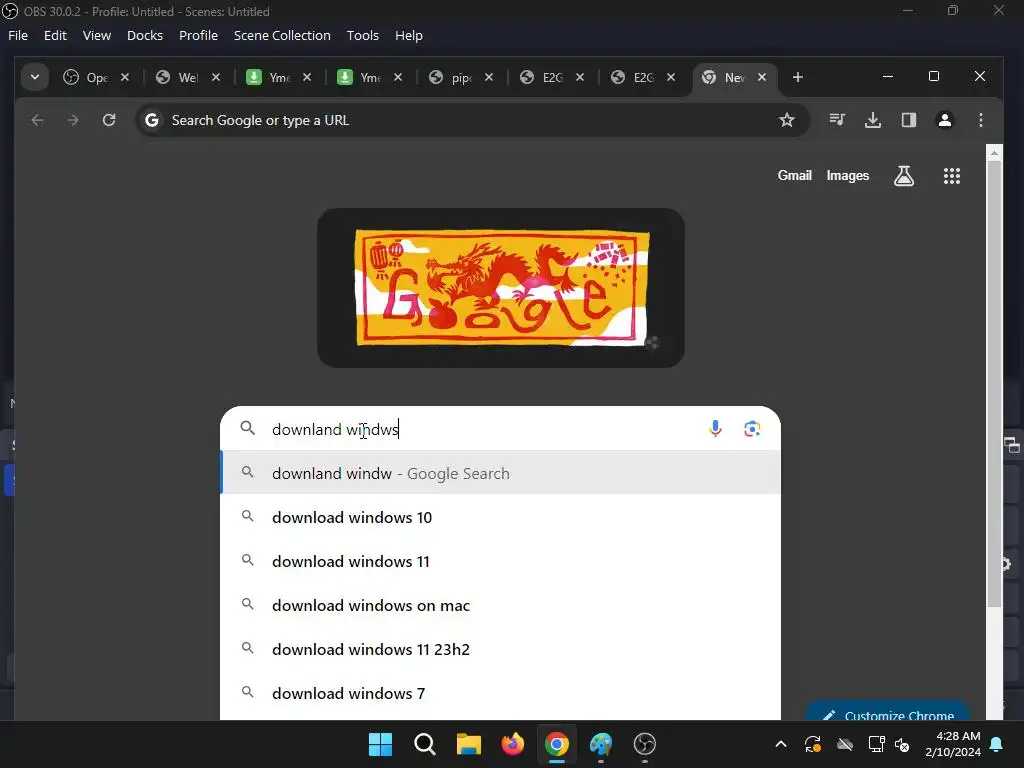Open the OBS Tools menu
Image resolution: width=1024 pixels, height=768 pixels.
[x=362, y=35]
